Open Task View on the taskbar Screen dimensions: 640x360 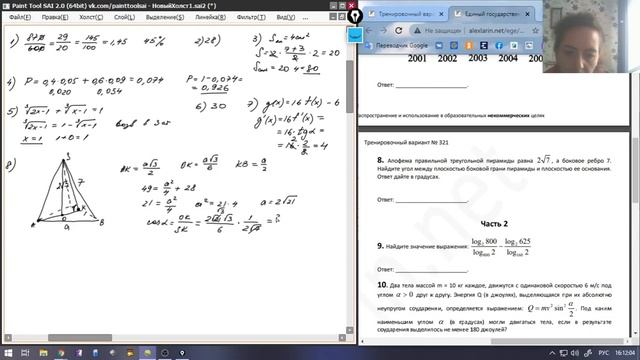(25, 353)
